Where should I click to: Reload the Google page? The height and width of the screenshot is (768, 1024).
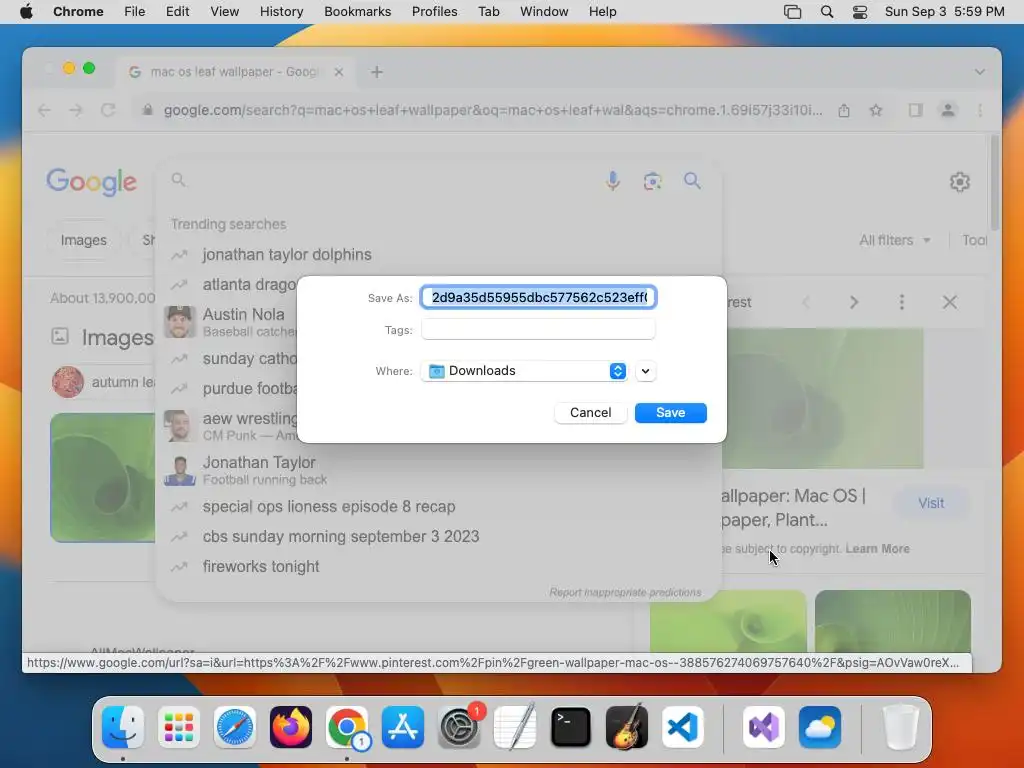(108, 110)
